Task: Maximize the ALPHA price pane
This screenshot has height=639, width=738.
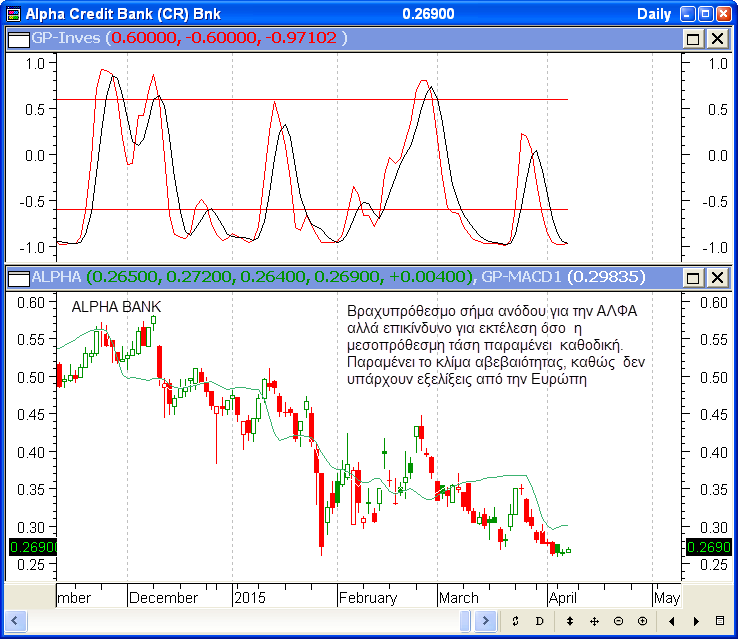Action: 693,278
